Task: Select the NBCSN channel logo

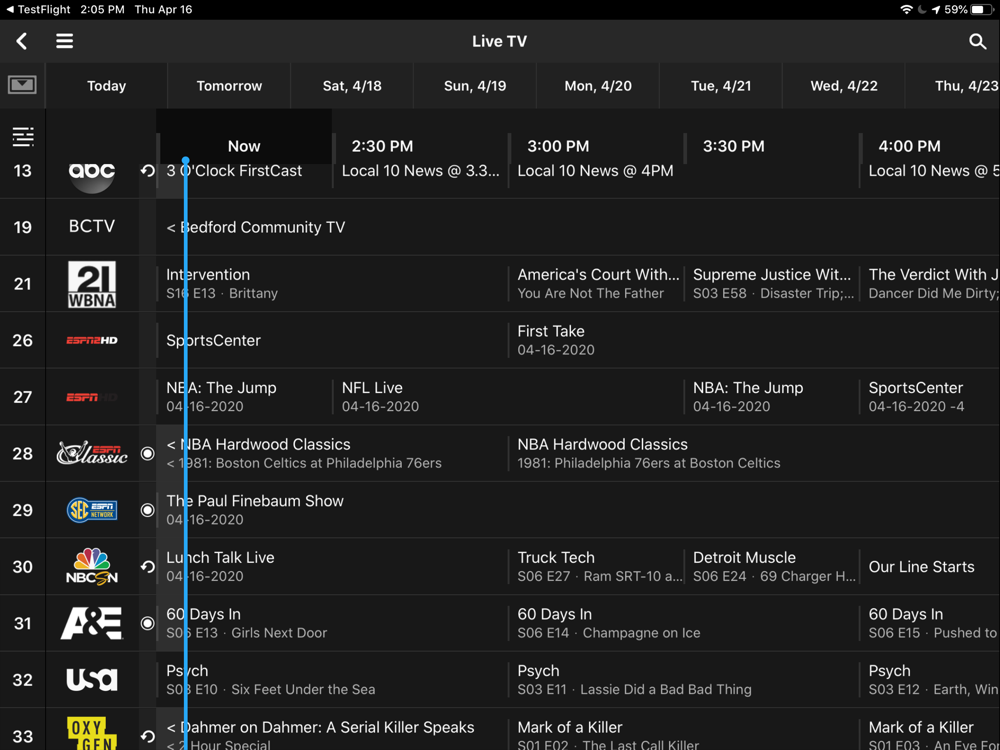Action: 92,566
